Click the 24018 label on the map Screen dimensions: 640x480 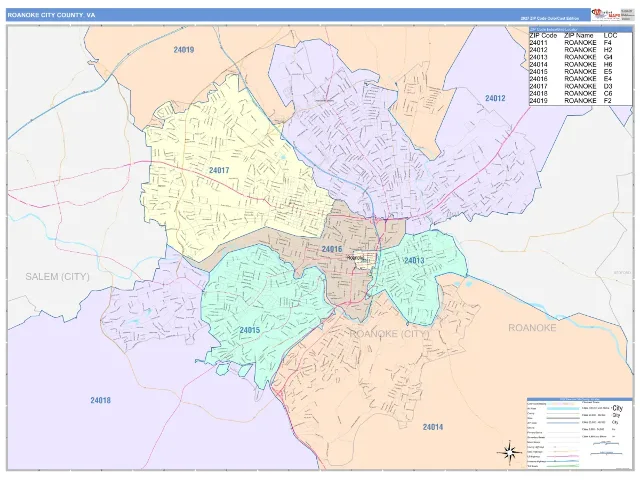coord(100,400)
